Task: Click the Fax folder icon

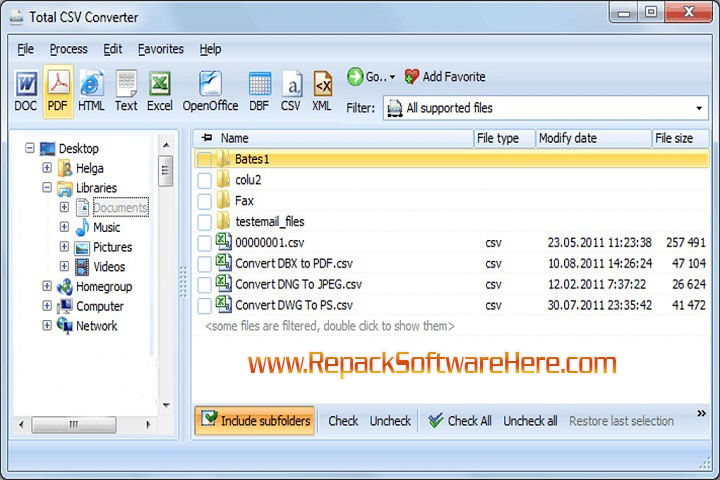Action: click(223, 200)
